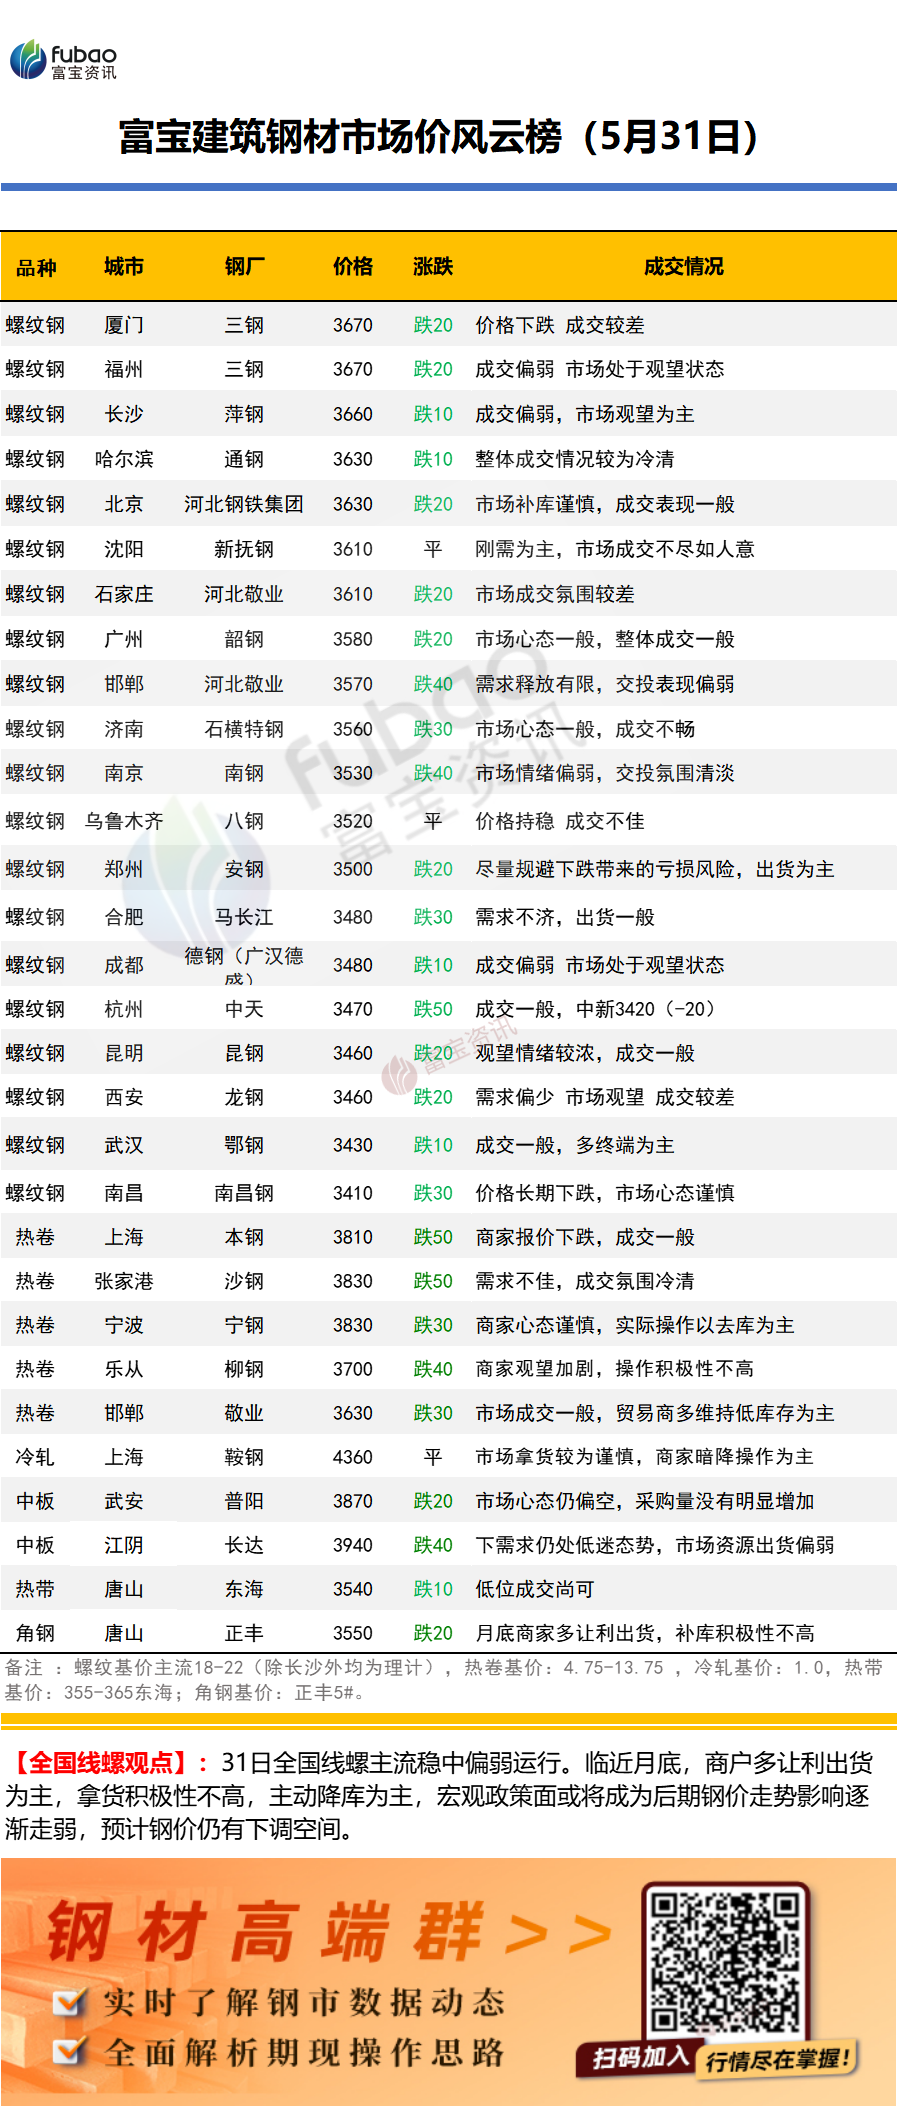Click the mill cell 新抚钢
This screenshot has height=2109, width=897.
point(244,549)
